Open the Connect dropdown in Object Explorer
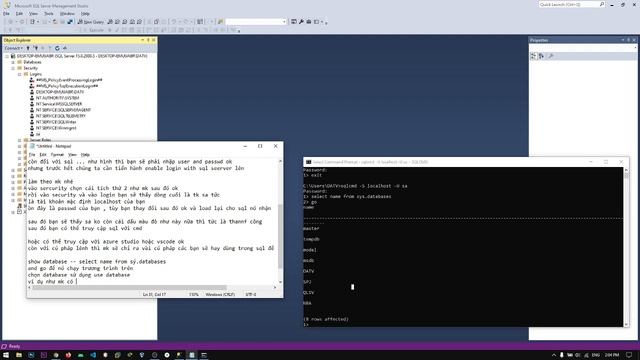 [x=13, y=48]
